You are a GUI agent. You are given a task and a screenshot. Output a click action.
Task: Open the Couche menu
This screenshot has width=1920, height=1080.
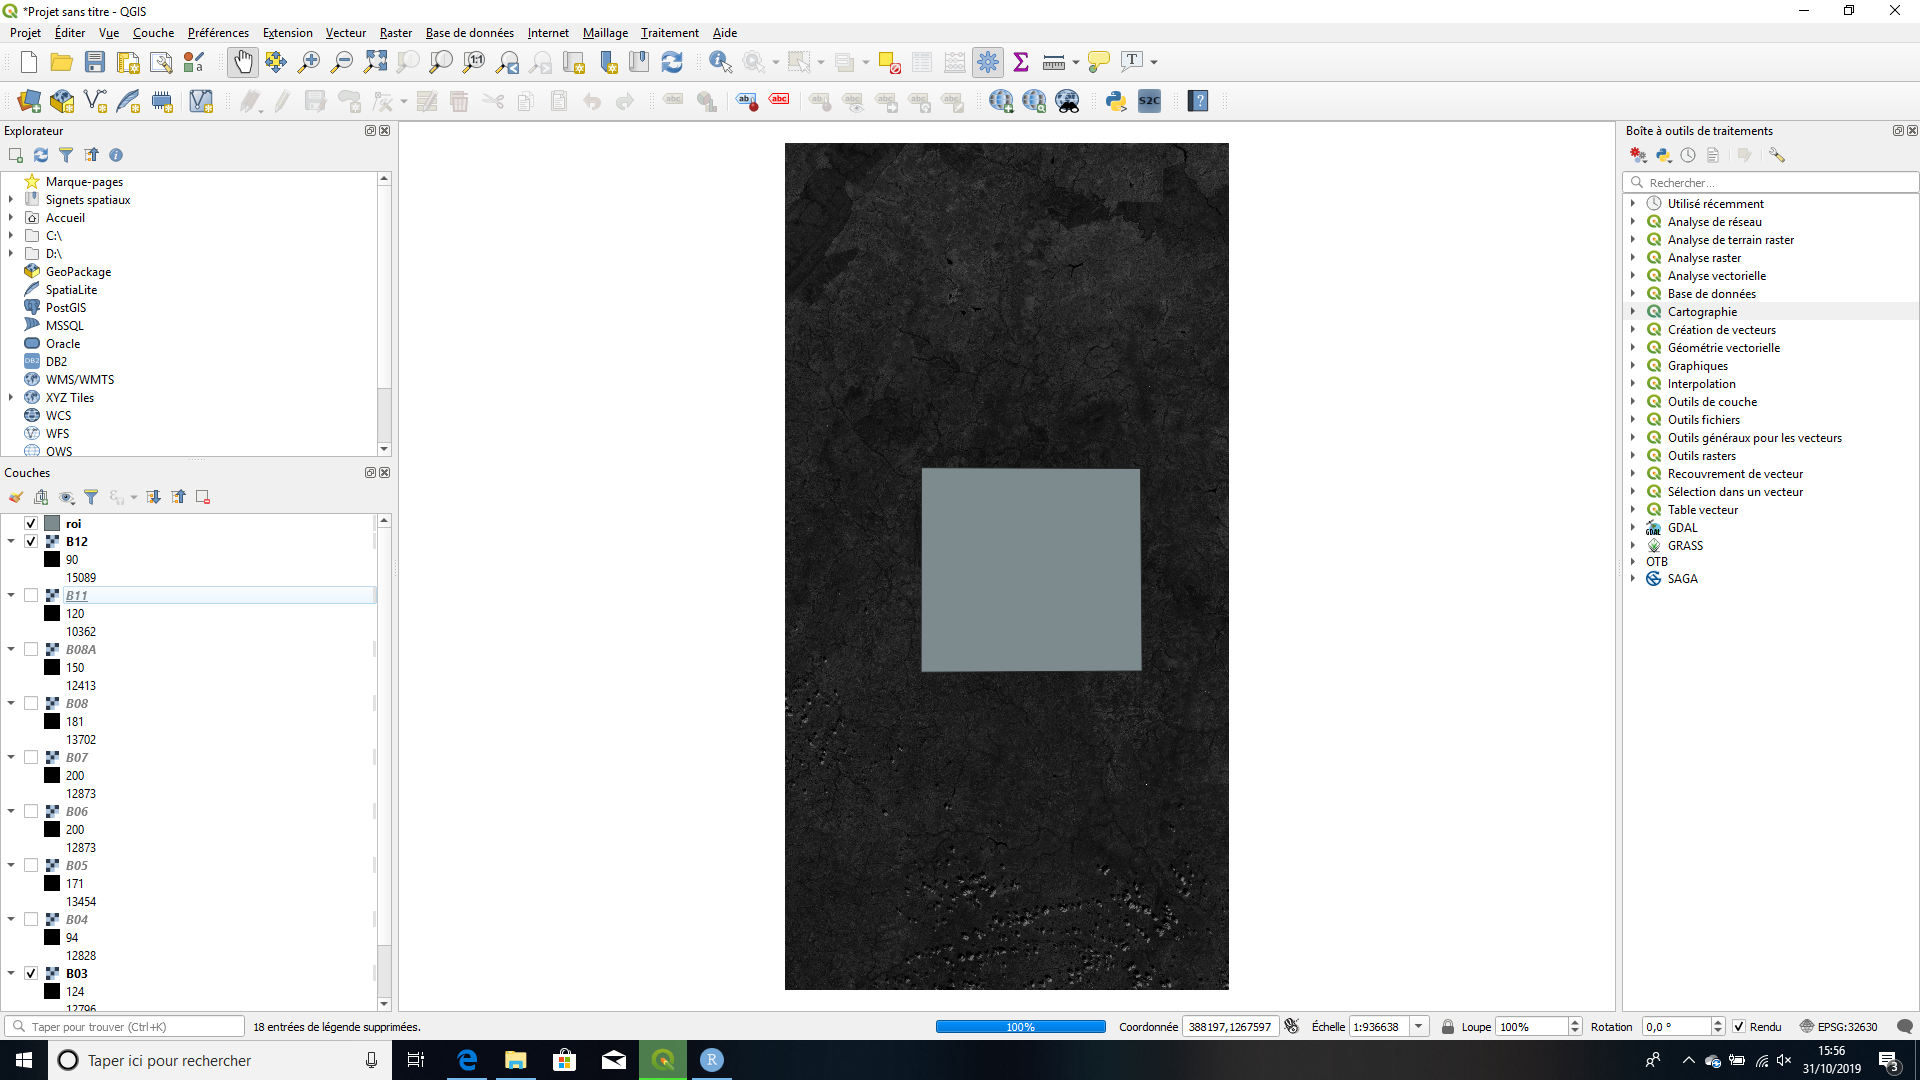[153, 33]
